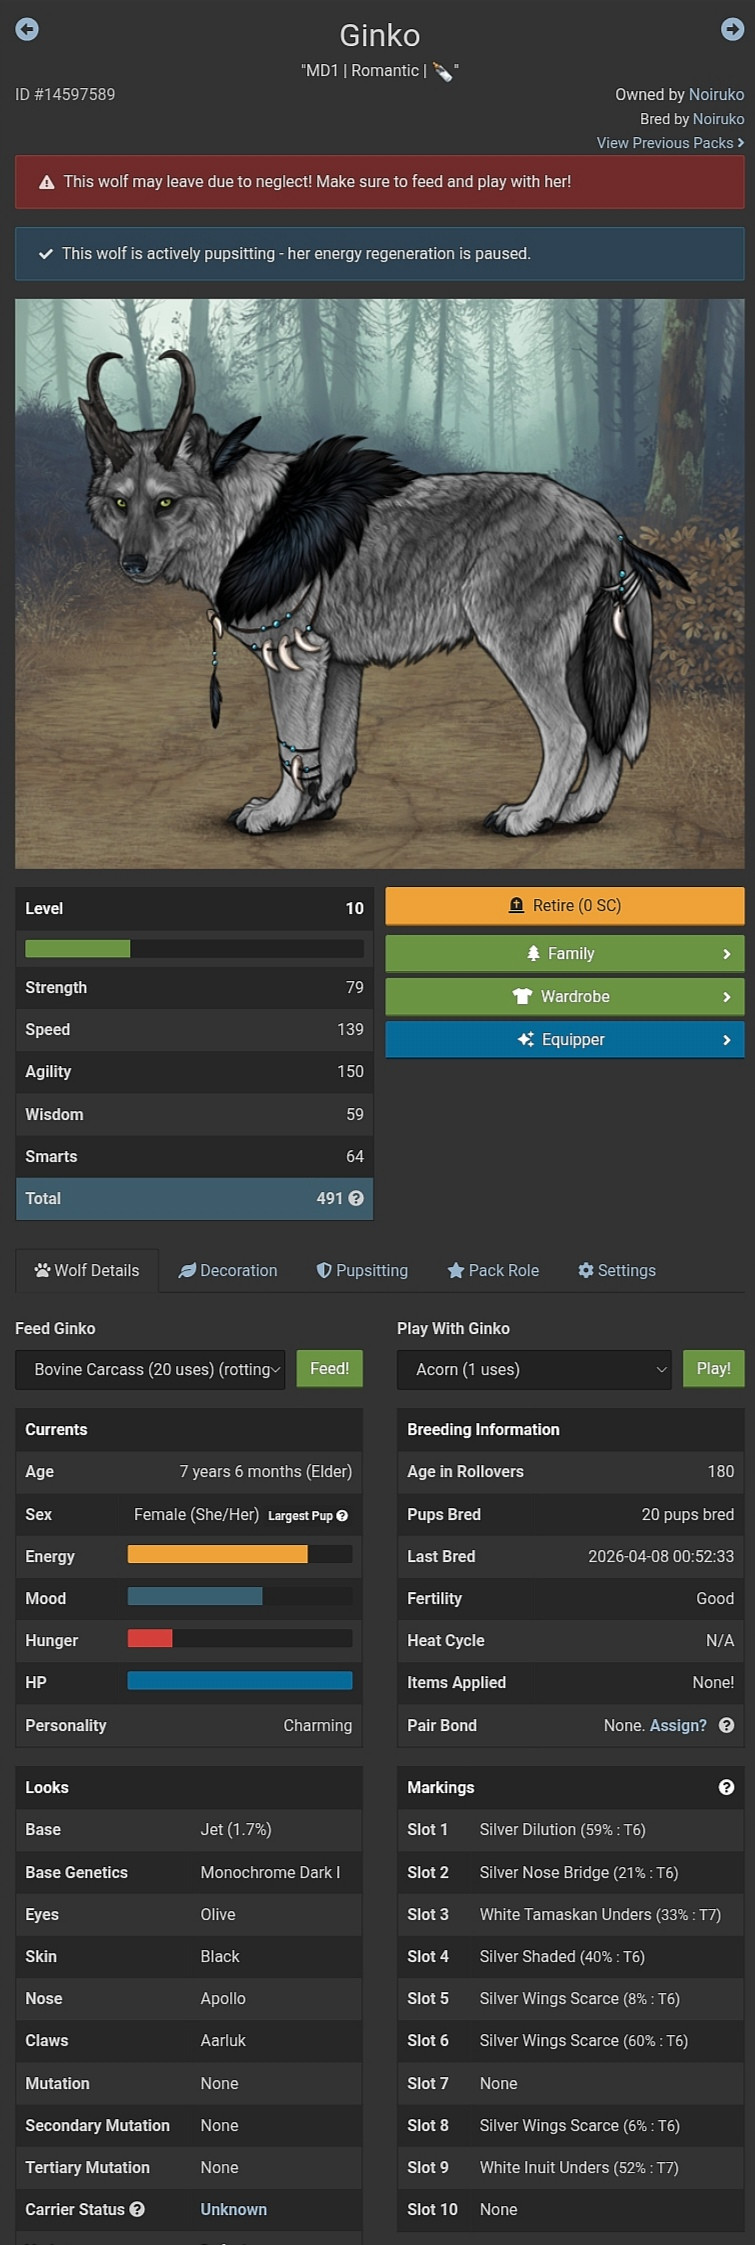755x2245 pixels.
Task: Click the Largest Pup help icon
Action: tap(342, 1516)
